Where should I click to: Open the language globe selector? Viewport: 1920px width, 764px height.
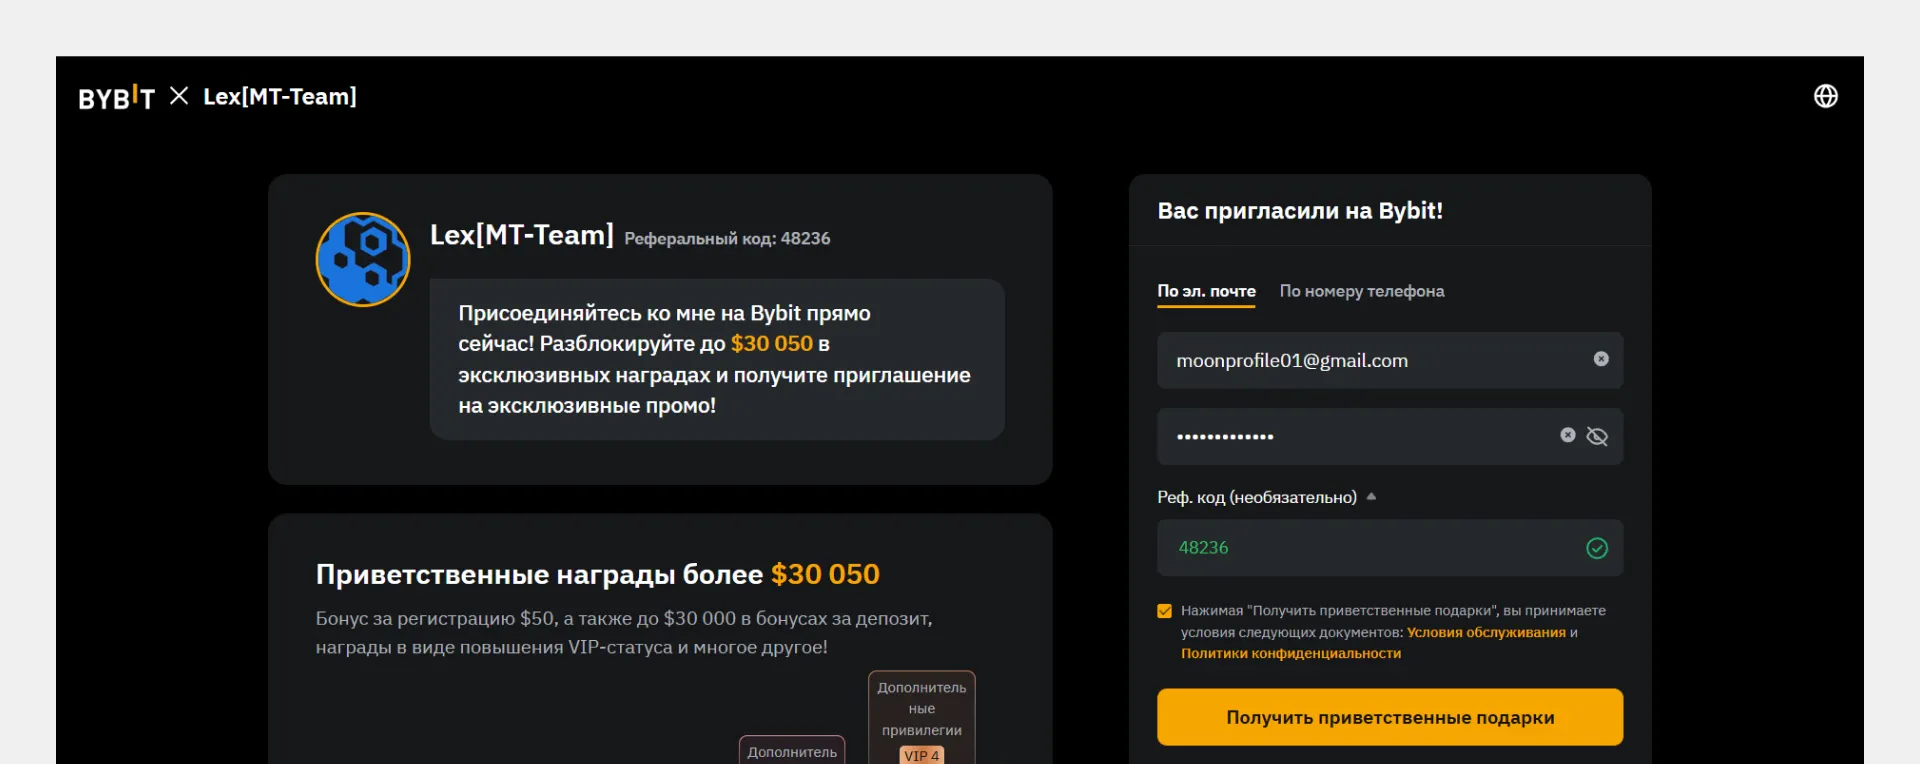point(1825,96)
